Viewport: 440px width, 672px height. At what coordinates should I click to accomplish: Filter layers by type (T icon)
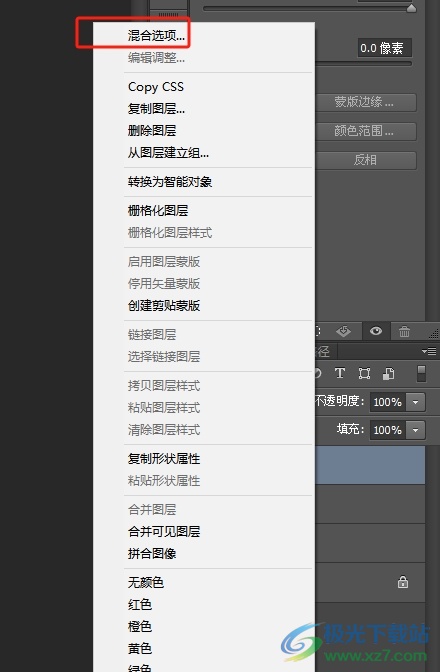click(340, 373)
